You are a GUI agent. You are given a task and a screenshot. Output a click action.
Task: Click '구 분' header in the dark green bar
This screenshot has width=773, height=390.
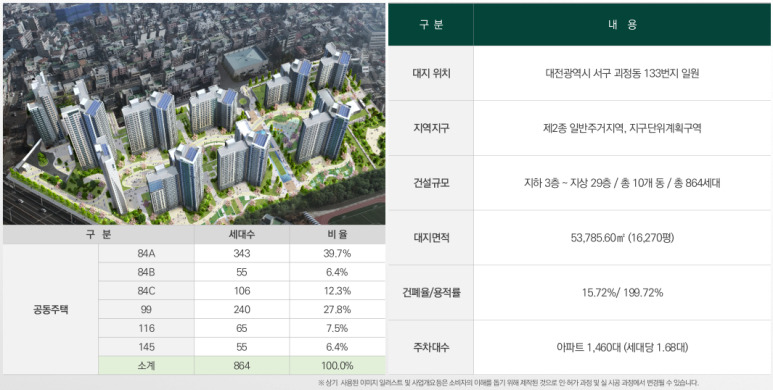click(x=431, y=25)
